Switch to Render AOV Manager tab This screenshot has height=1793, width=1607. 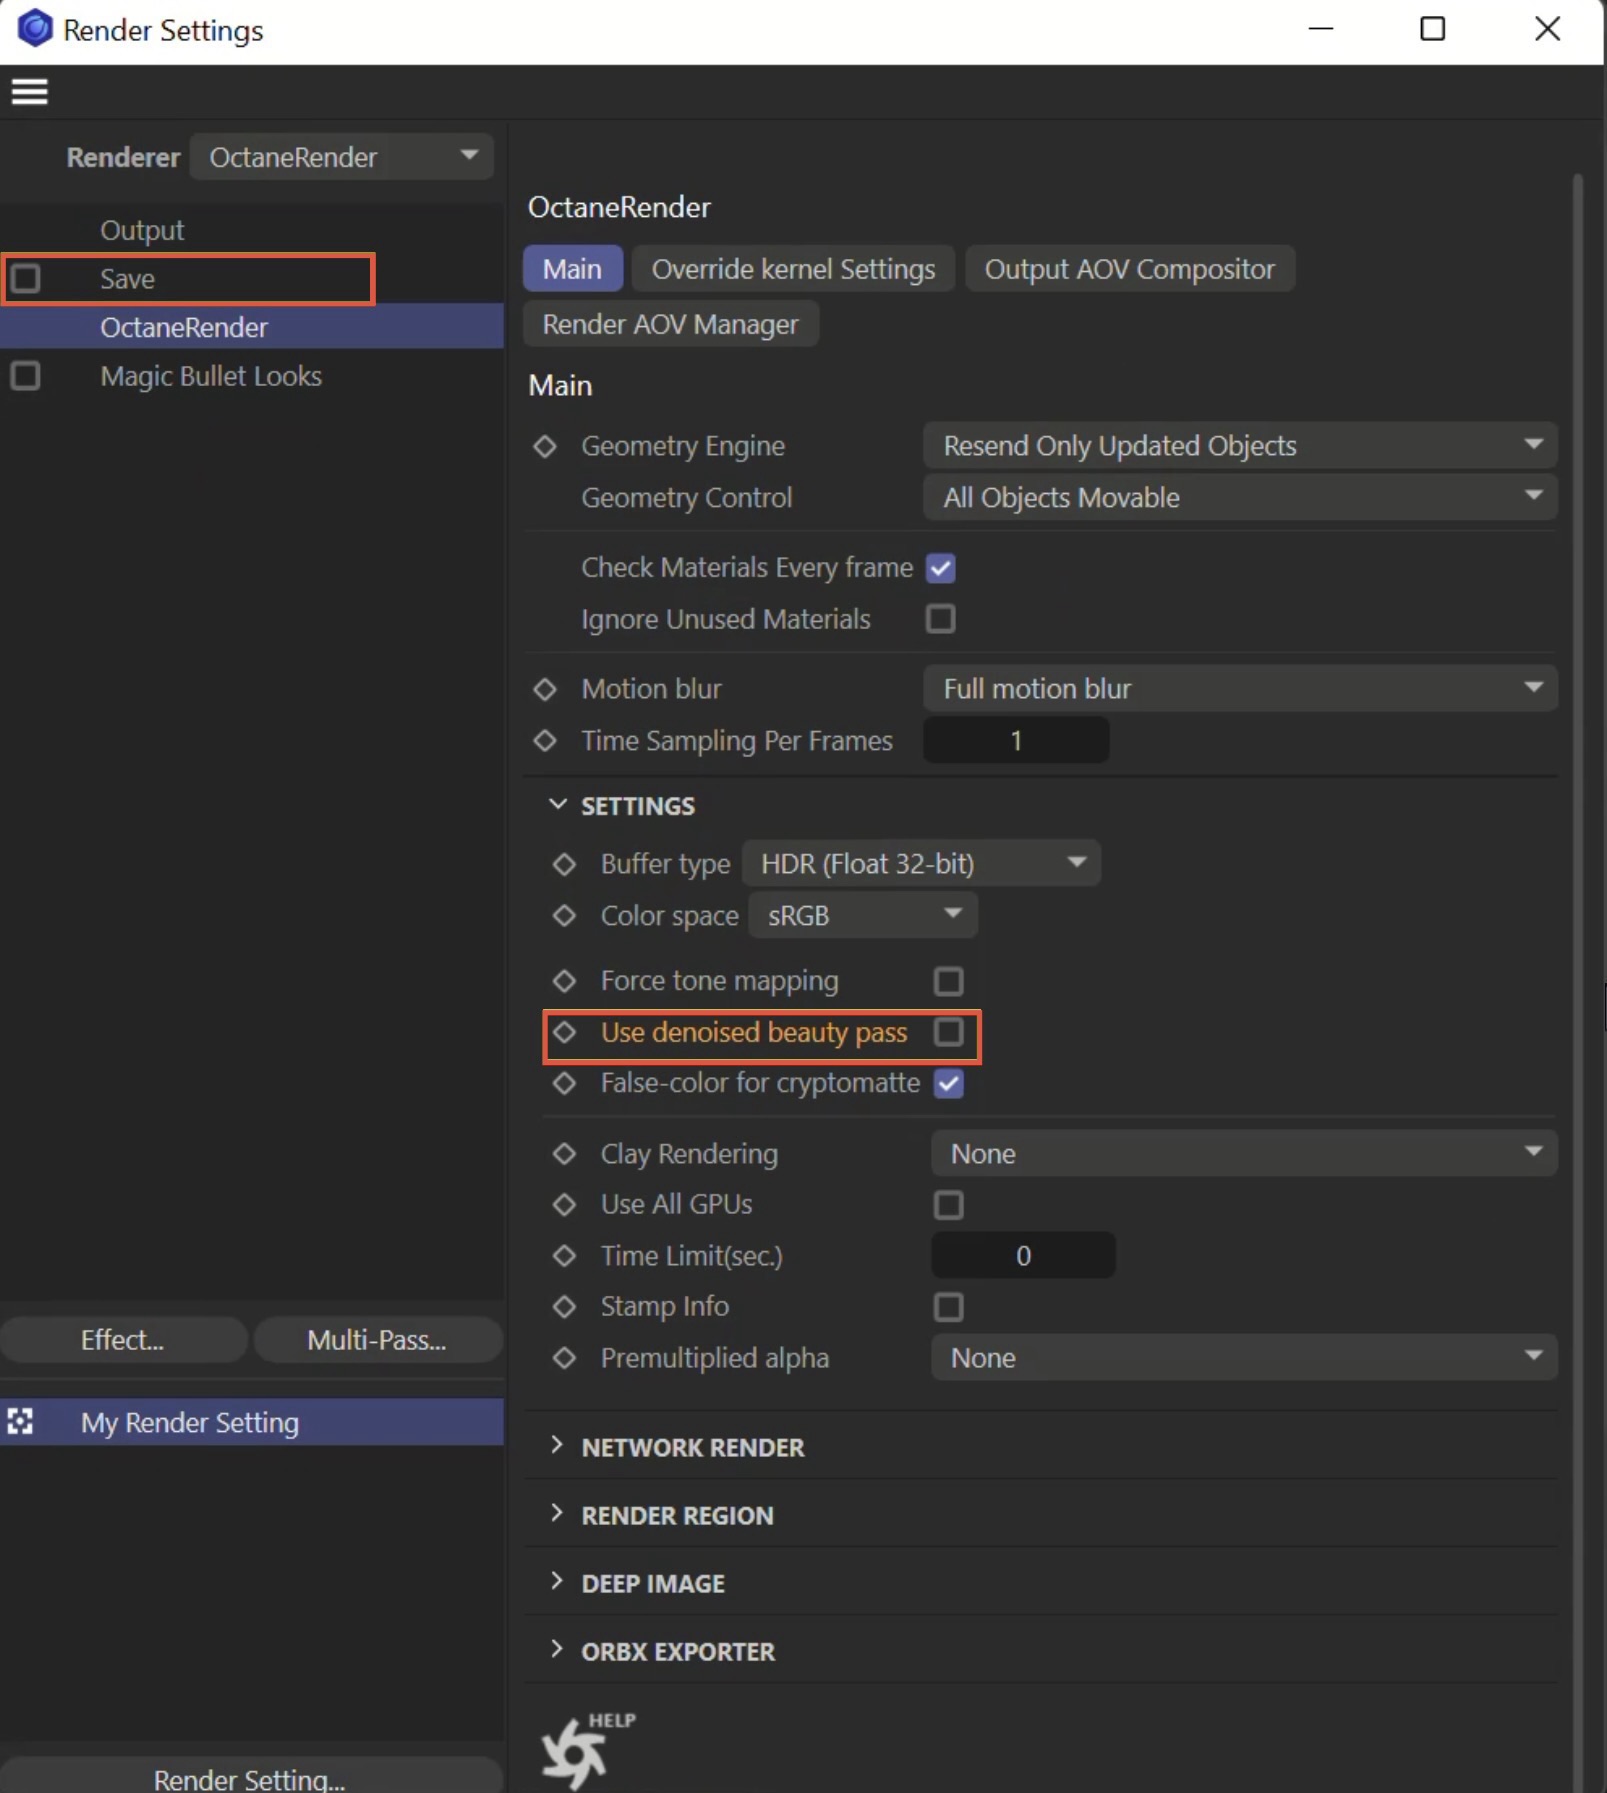pyautogui.click(x=671, y=324)
